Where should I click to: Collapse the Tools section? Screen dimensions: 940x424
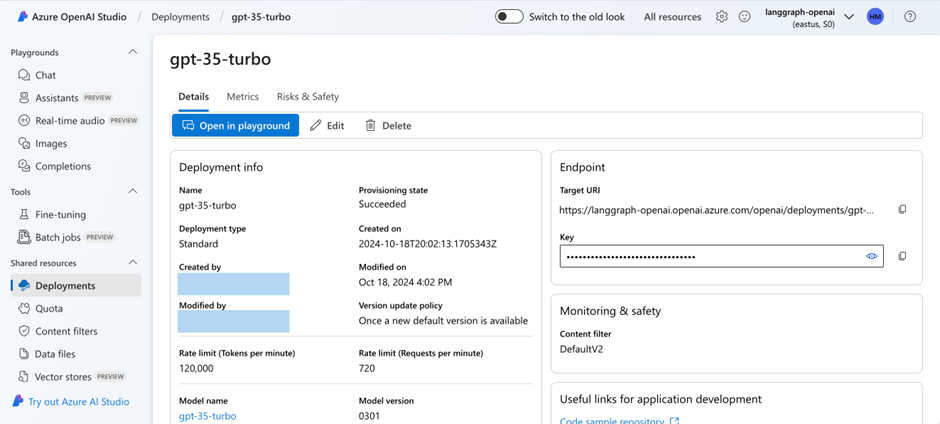(x=133, y=191)
